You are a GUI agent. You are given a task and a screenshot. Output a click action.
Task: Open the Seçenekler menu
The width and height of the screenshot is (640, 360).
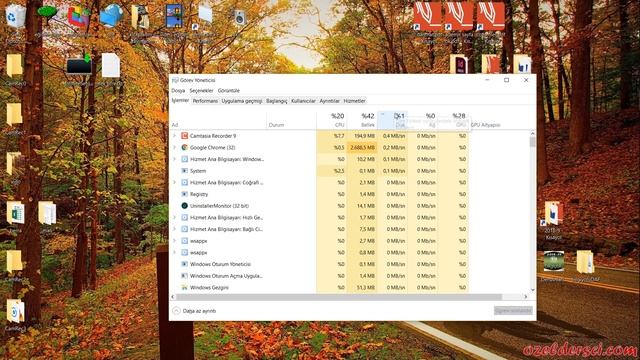(x=201, y=91)
